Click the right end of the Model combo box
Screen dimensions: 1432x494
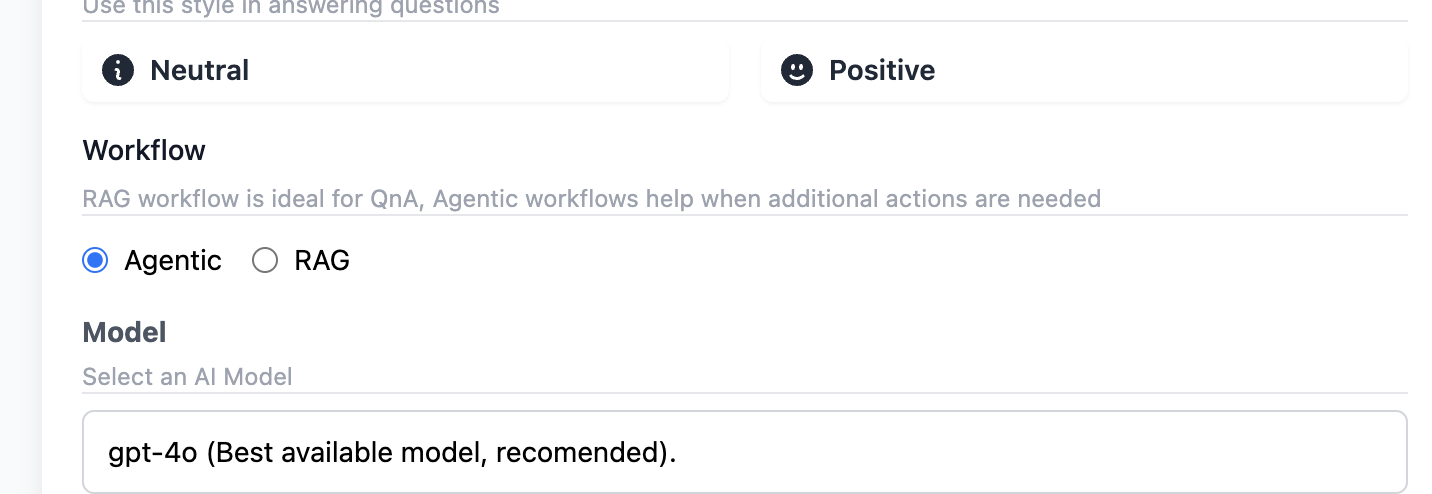[x=1380, y=452]
